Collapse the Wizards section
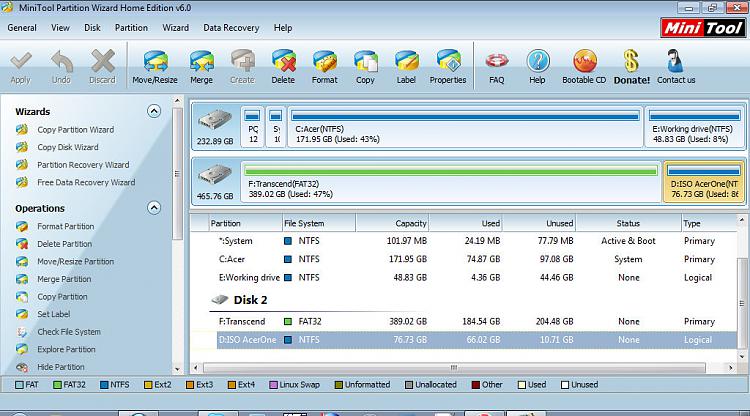 (154, 111)
